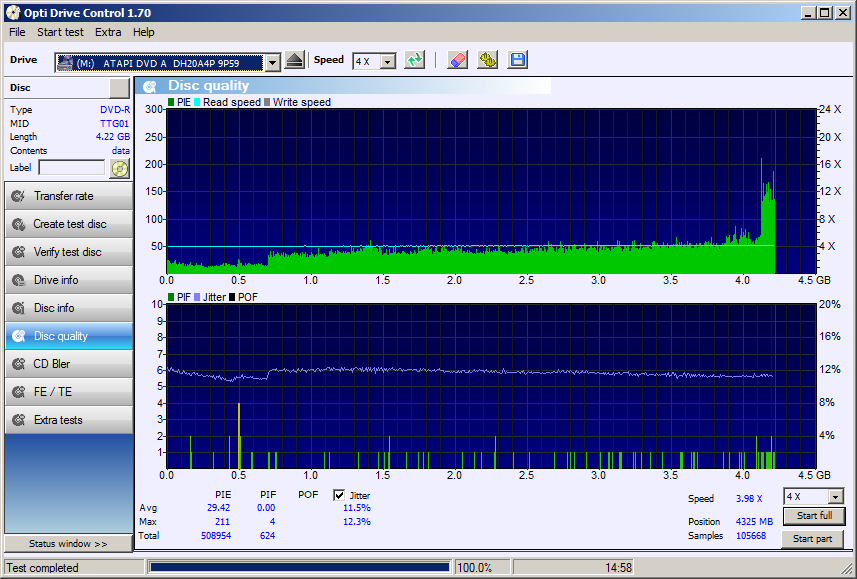Click the PIF total value 624
857x579 pixels.
coord(267,535)
